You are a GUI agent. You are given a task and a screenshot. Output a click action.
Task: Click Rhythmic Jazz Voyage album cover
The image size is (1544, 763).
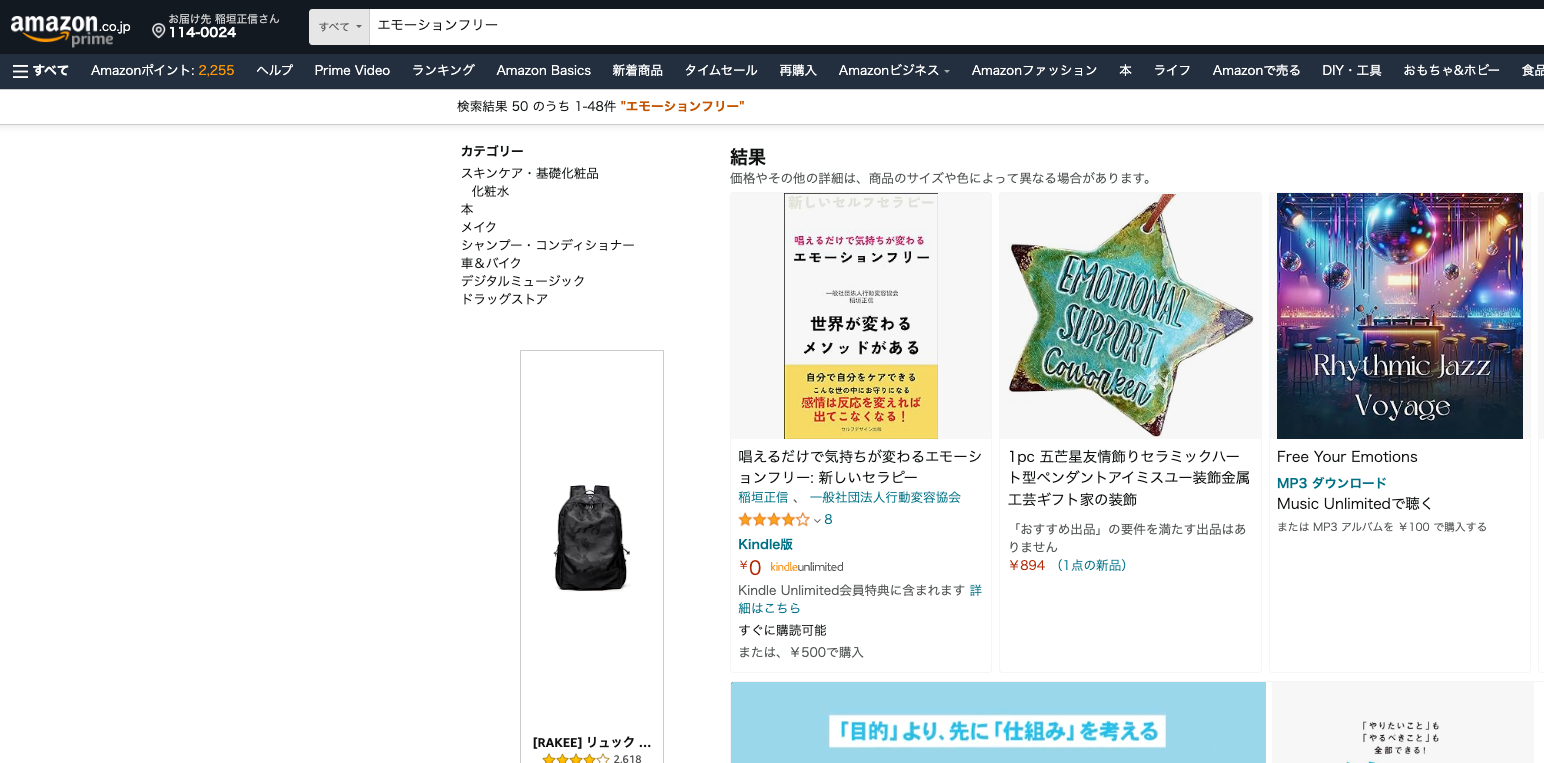[1400, 316]
